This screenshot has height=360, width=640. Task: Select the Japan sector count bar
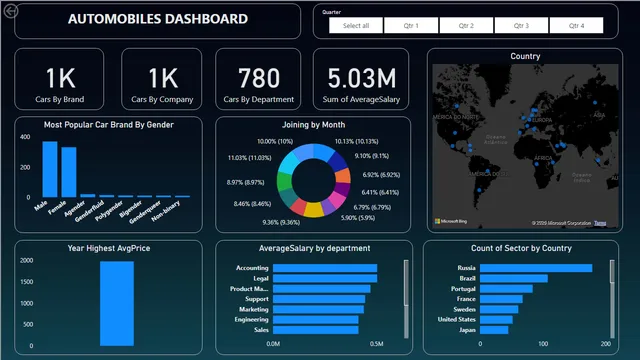[x=494, y=330]
